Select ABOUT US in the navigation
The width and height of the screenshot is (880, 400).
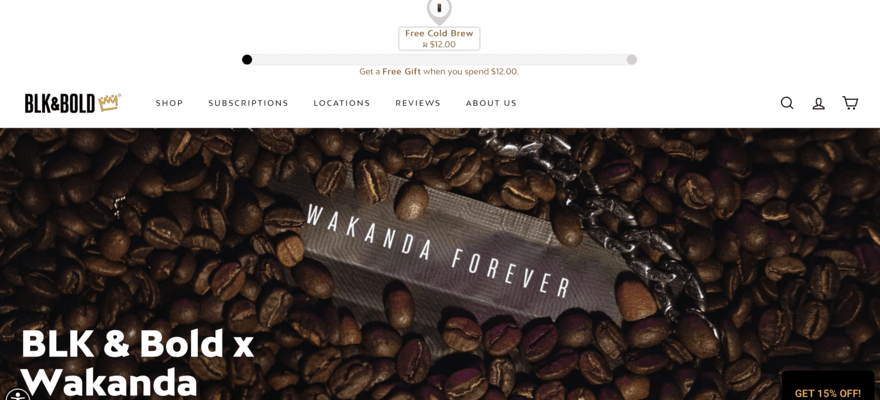[491, 103]
